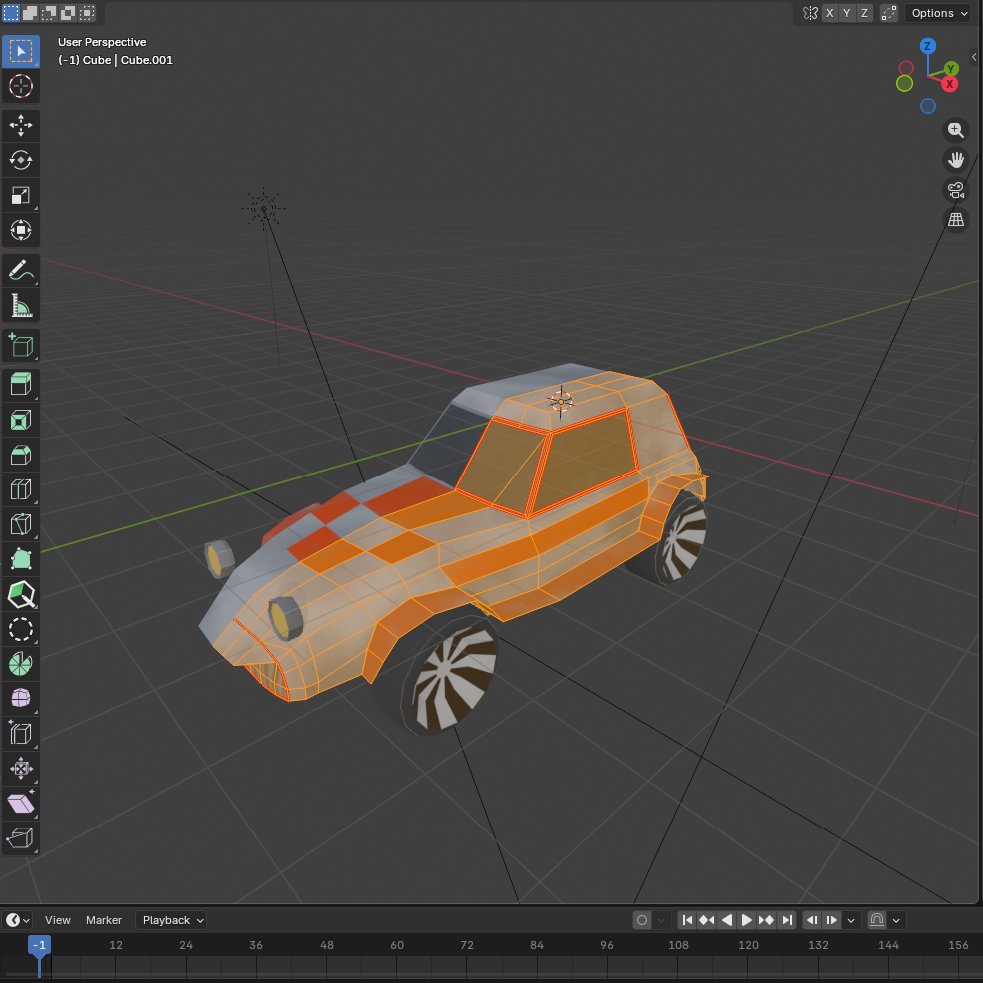Screen dimensions: 983x983
Task: Select the Scale tool
Action: coord(20,196)
